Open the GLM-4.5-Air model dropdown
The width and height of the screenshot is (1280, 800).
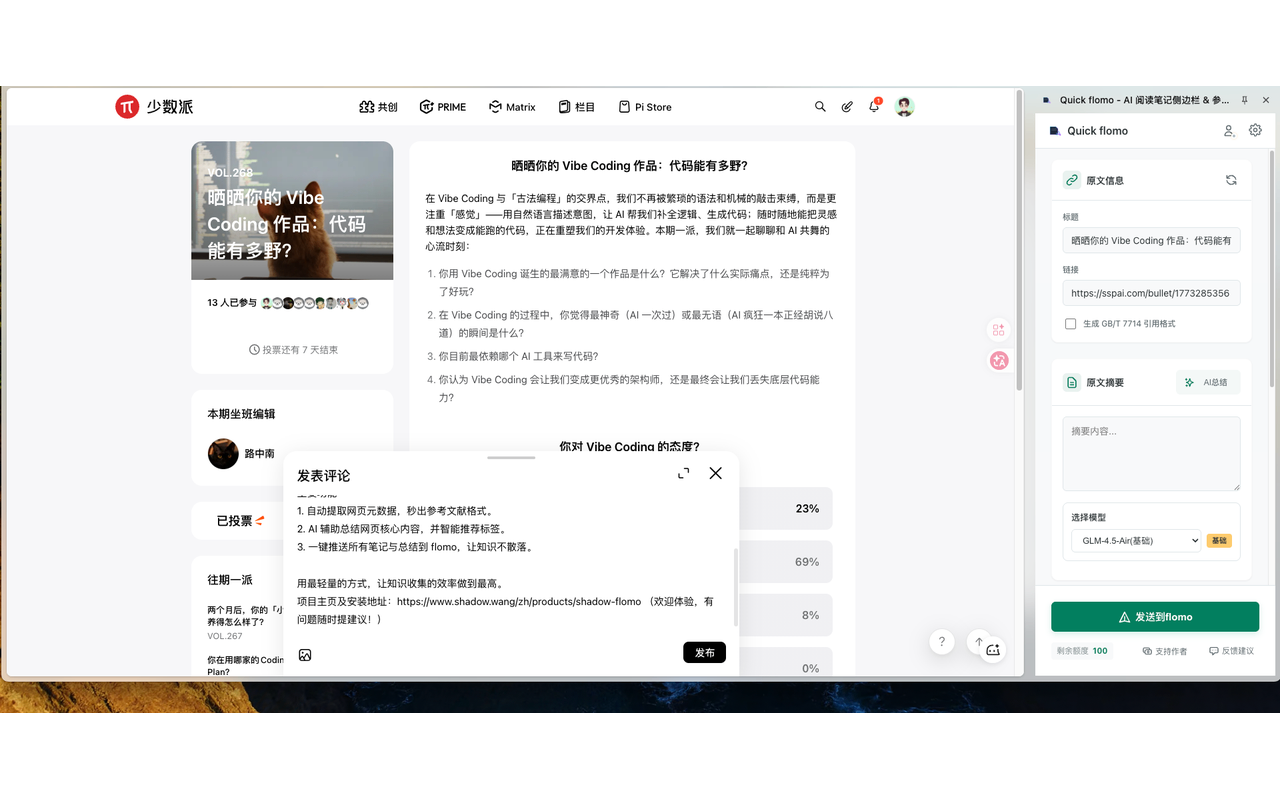[1136, 540]
